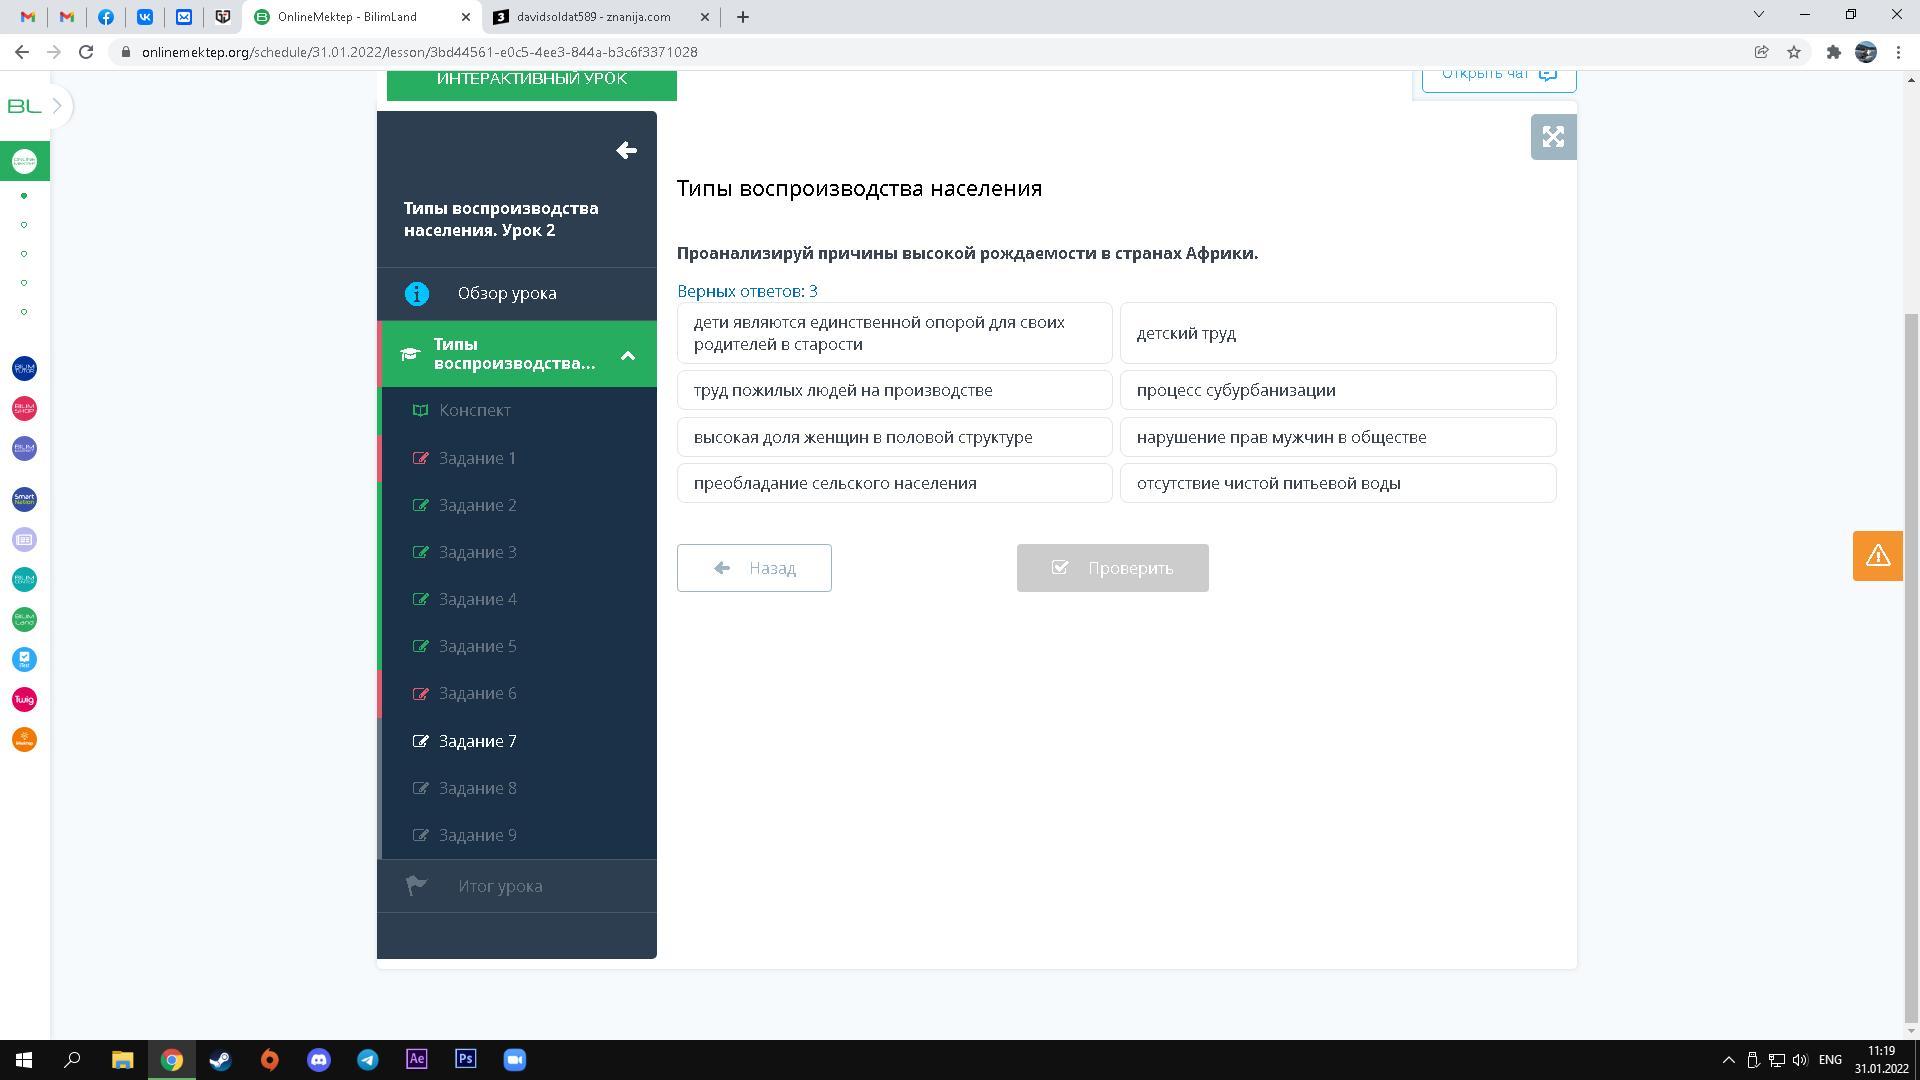Select answer 'отсутствие чистой питьевой воды'
This screenshot has width=1920, height=1080.
[1337, 483]
